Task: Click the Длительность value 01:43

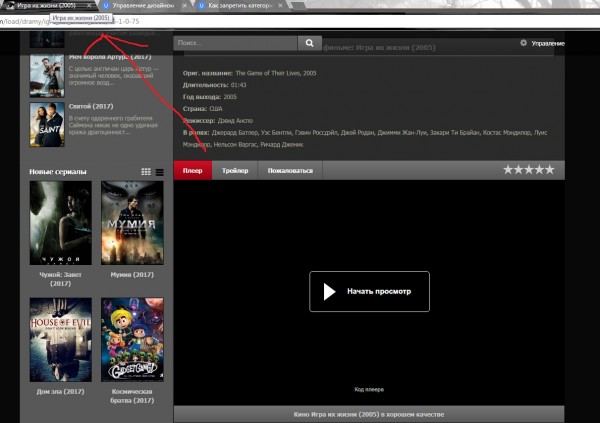Action: click(x=238, y=85)
